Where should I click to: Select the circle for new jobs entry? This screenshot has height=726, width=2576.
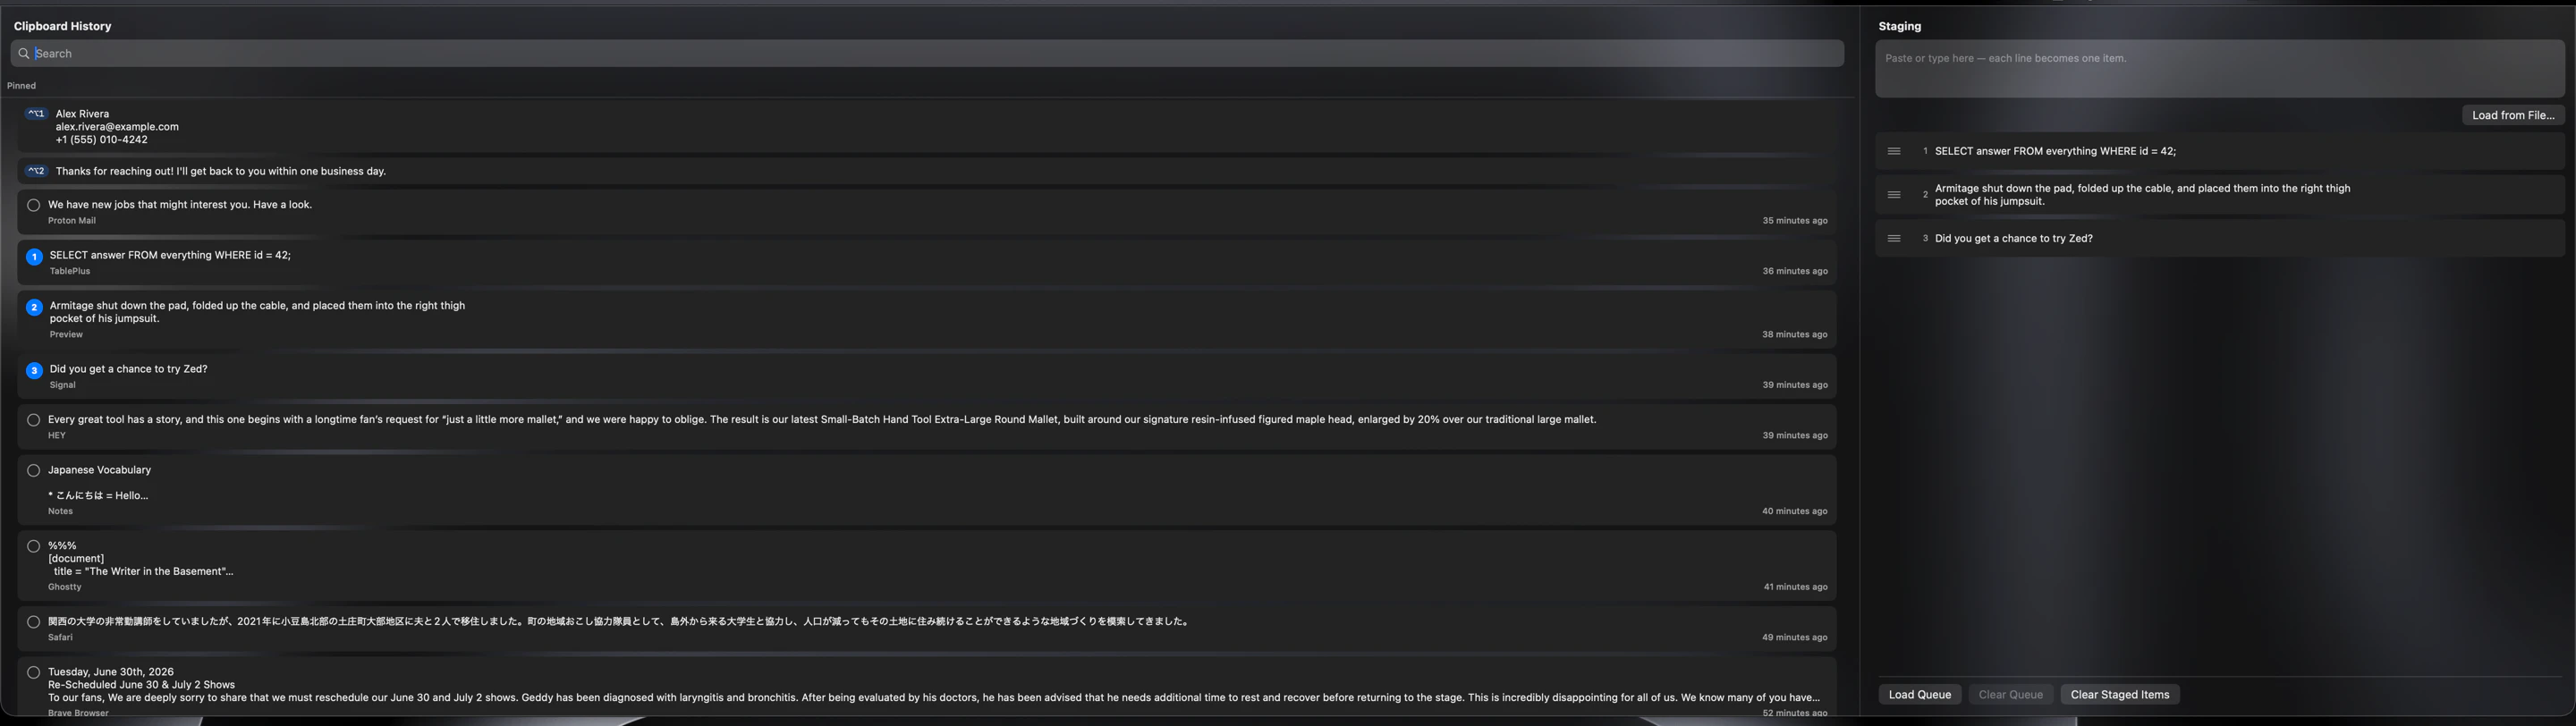pyautogui.click(x=34, y=205)
